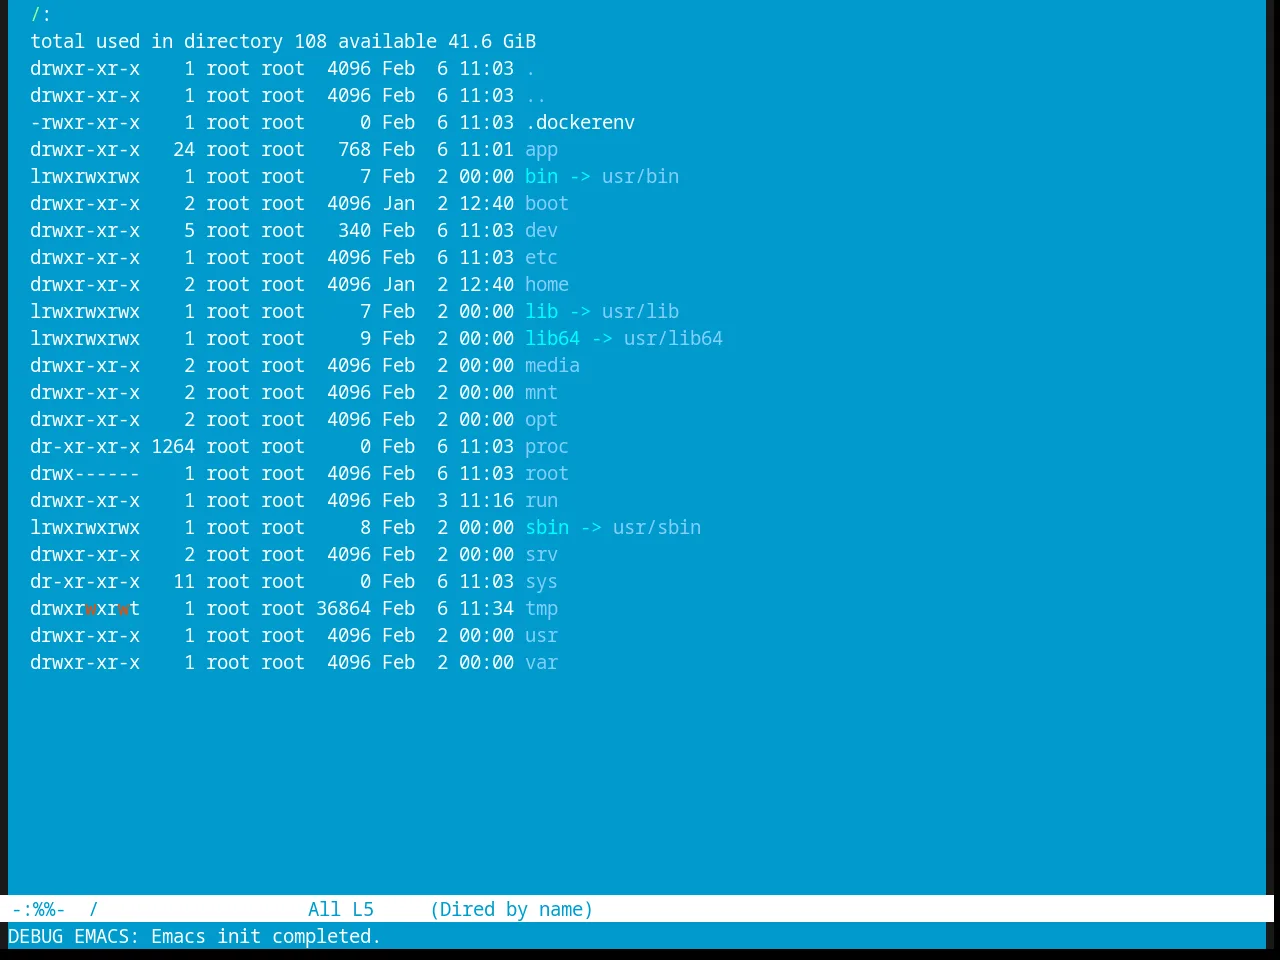Click the 11:34 timestamp of tmp

486,608
